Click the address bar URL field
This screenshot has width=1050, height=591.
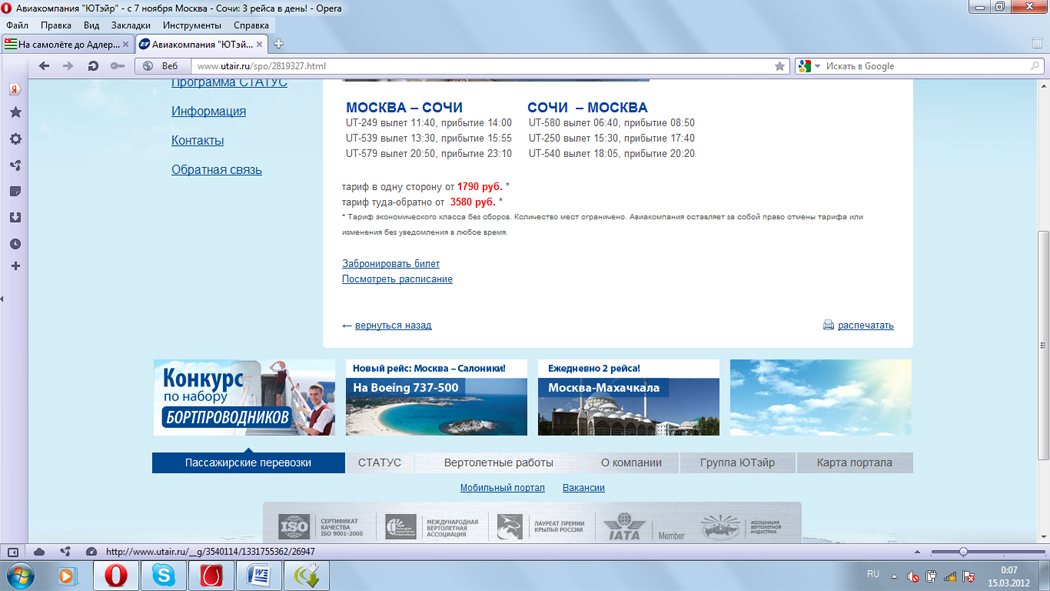[482, 66]
